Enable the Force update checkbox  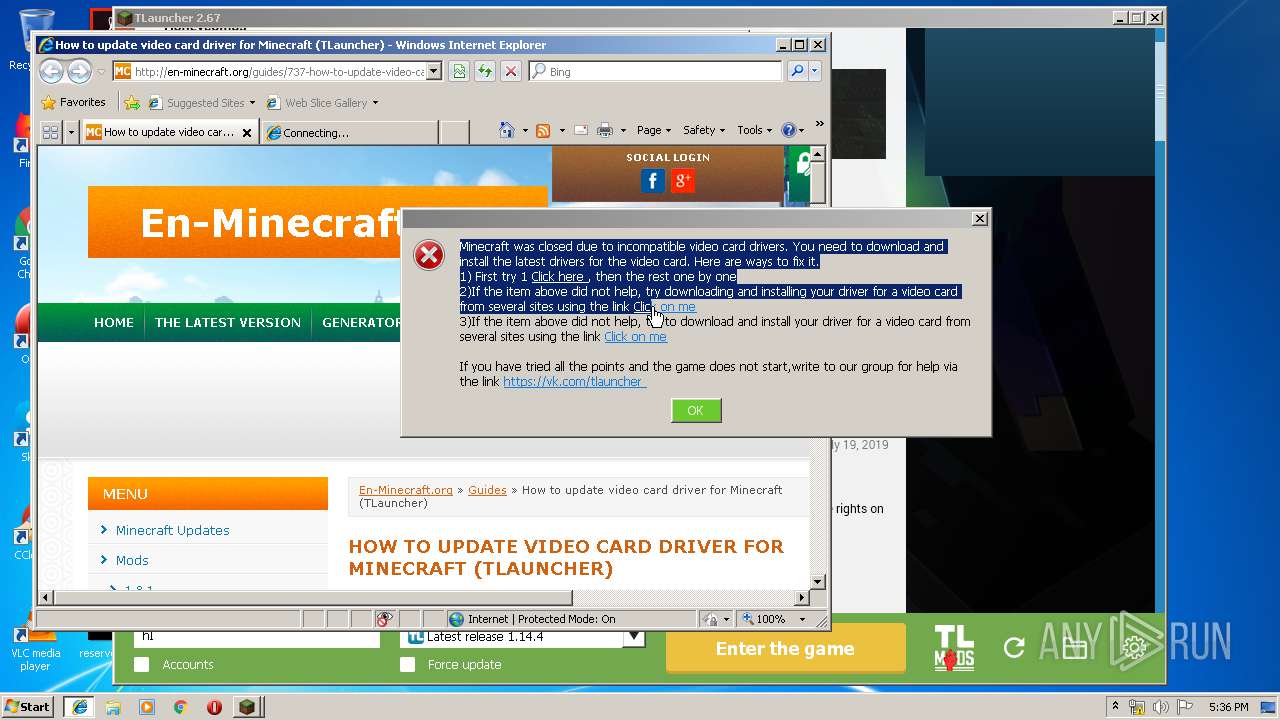coord(407,664)
